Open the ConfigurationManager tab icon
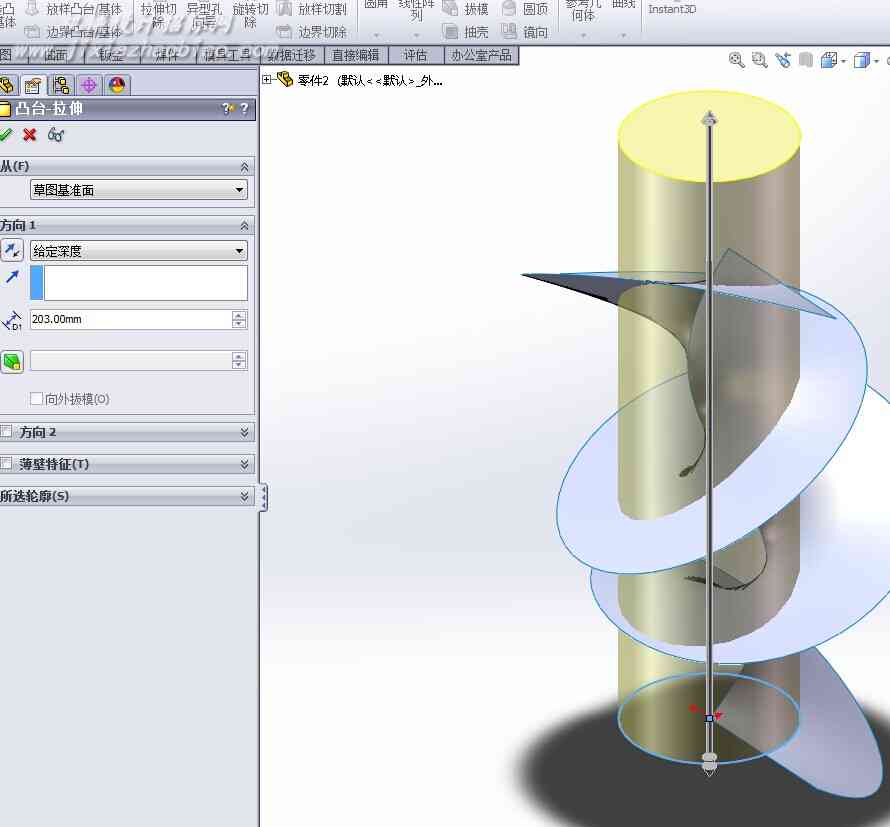Image resolution: width=890 pixels, height=827 pixels. (61, 85)
